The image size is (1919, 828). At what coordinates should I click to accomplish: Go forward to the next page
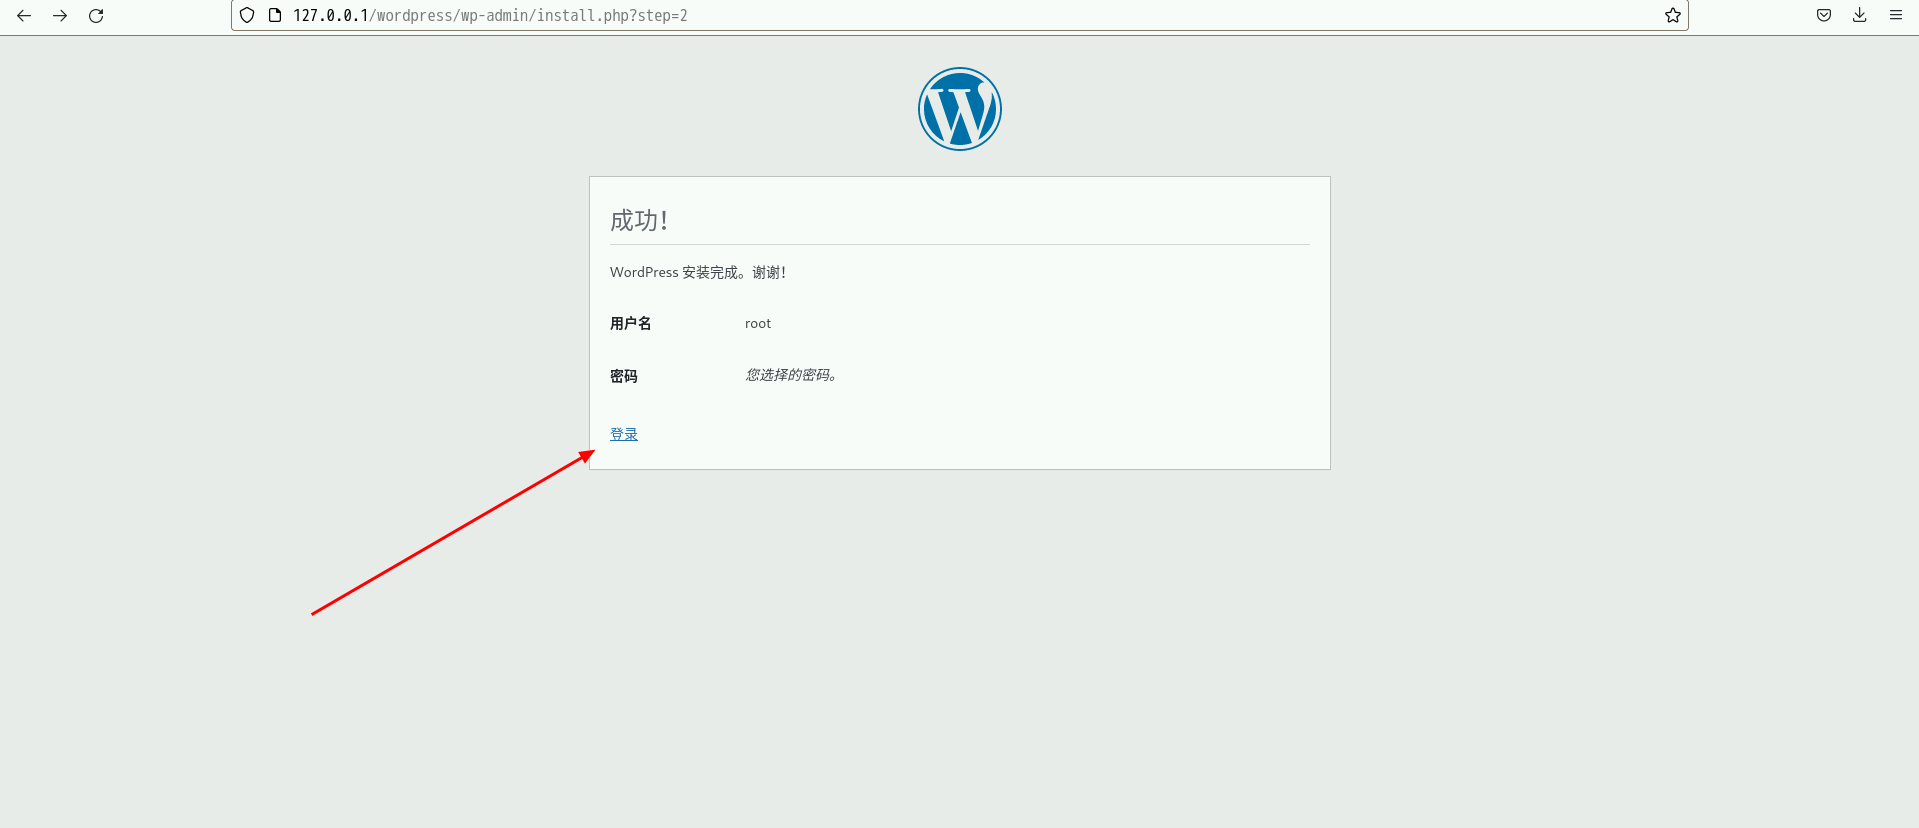(60, 15)
